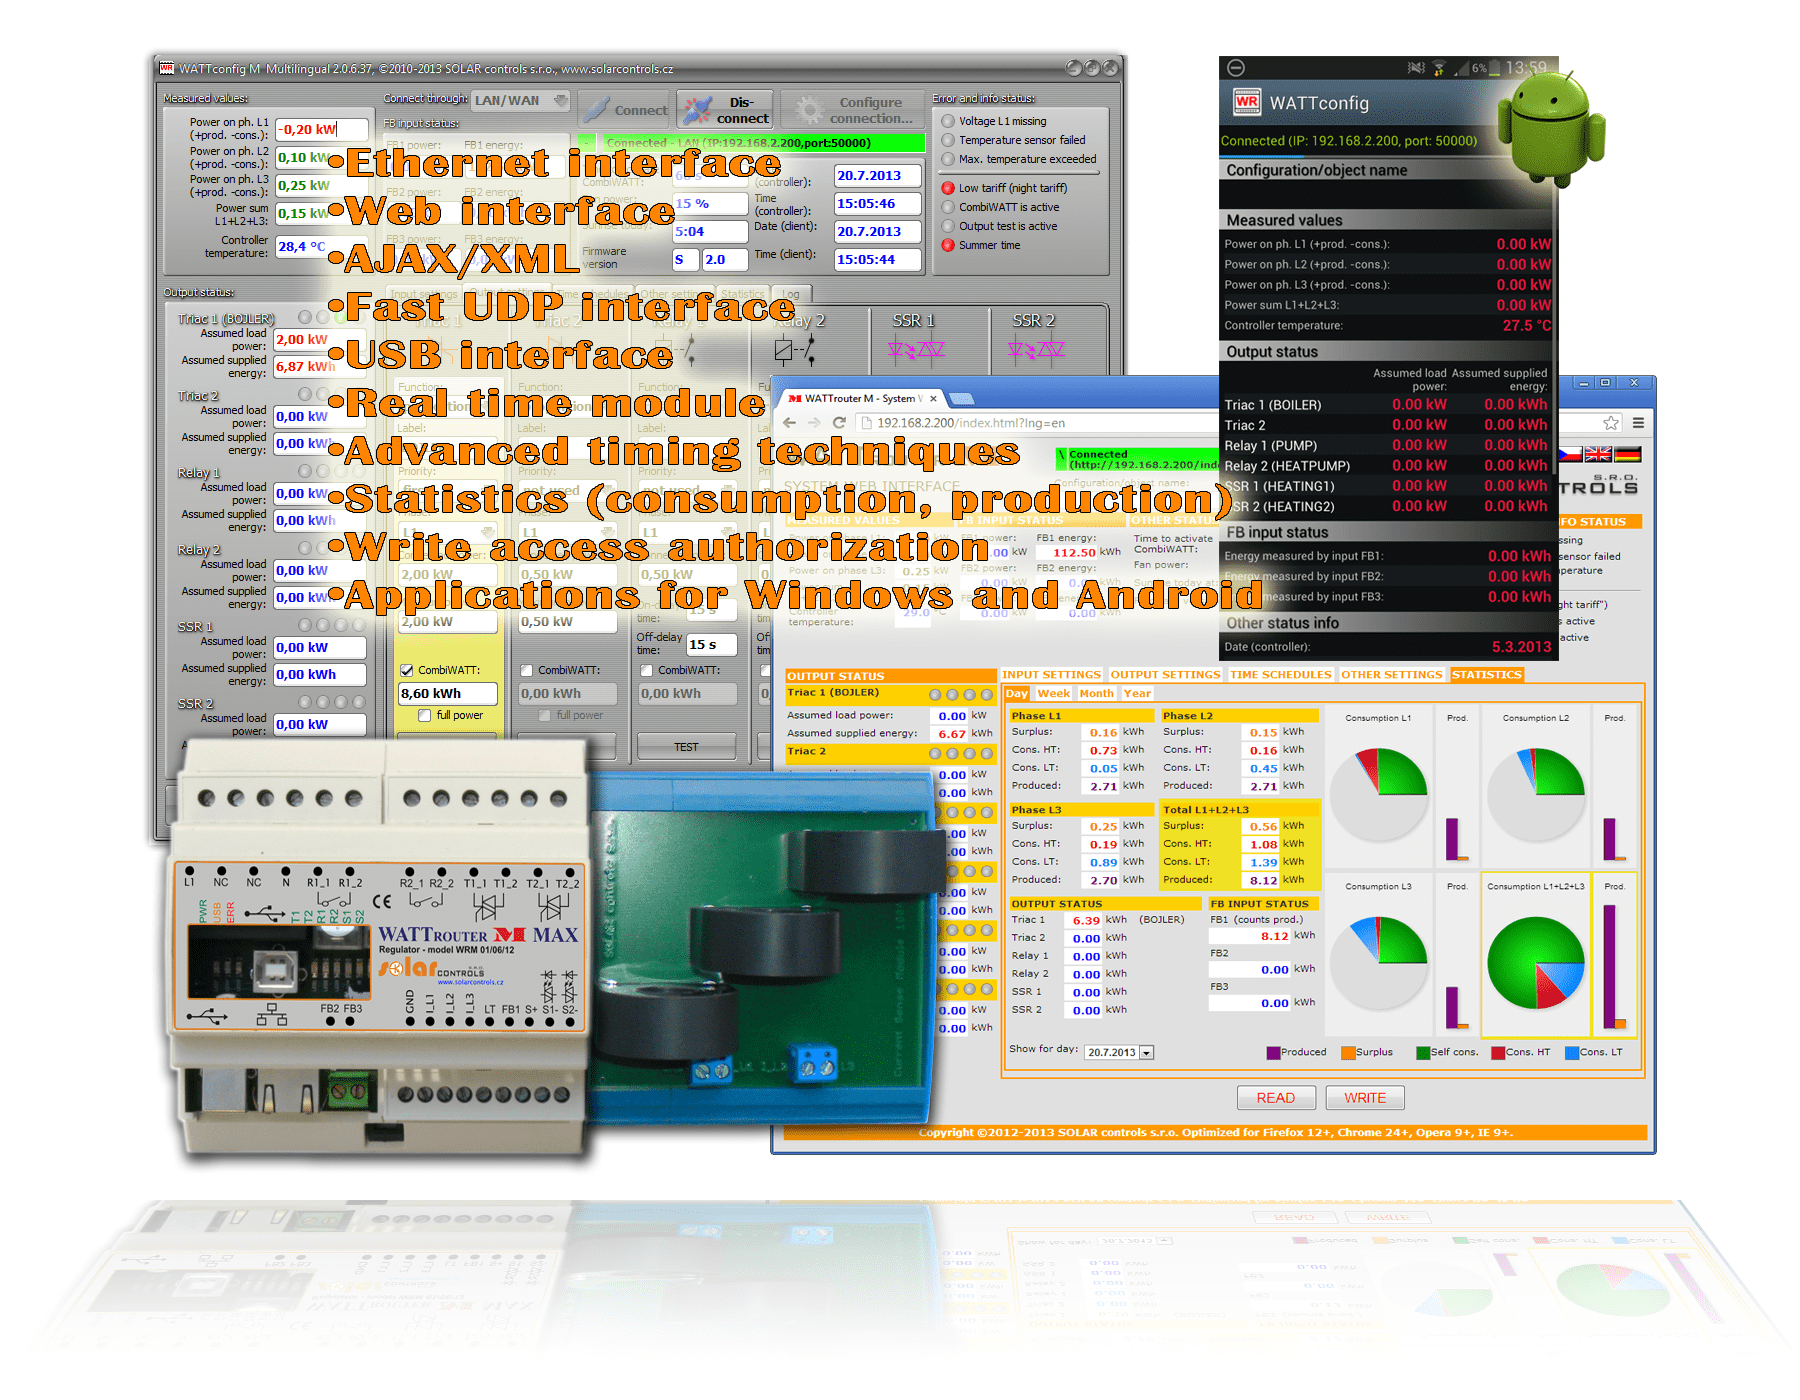Click the CombiWATT is active indicator
The image size is (1800, 1400).
click(x=948, y=207)
